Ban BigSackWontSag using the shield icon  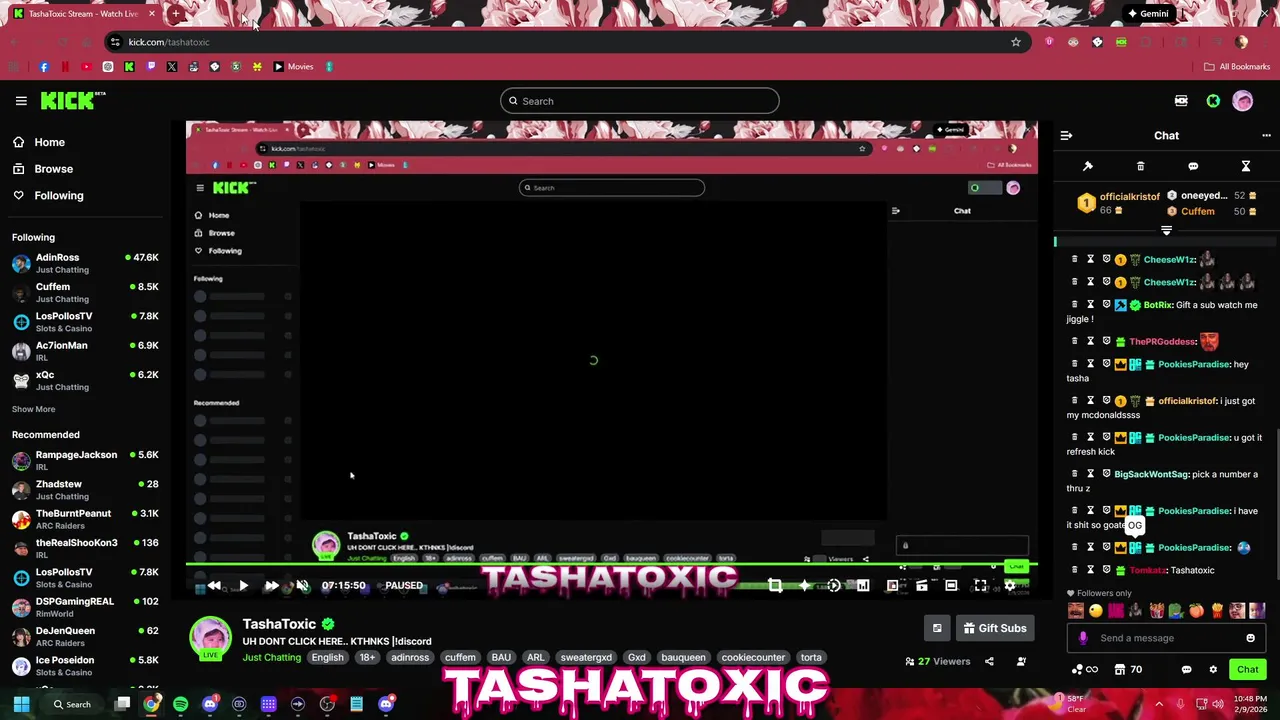coord(1106,474)
